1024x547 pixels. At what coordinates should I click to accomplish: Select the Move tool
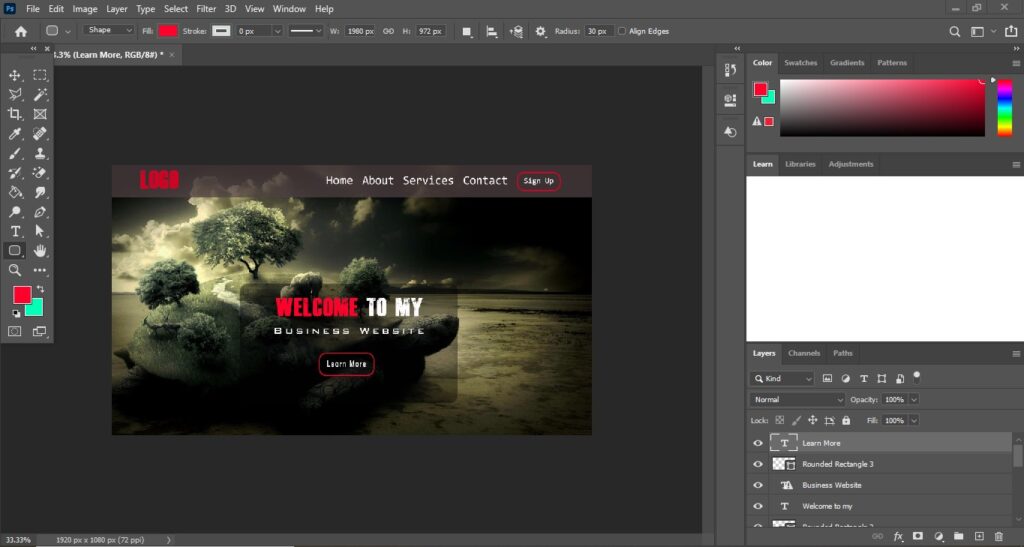14,75
